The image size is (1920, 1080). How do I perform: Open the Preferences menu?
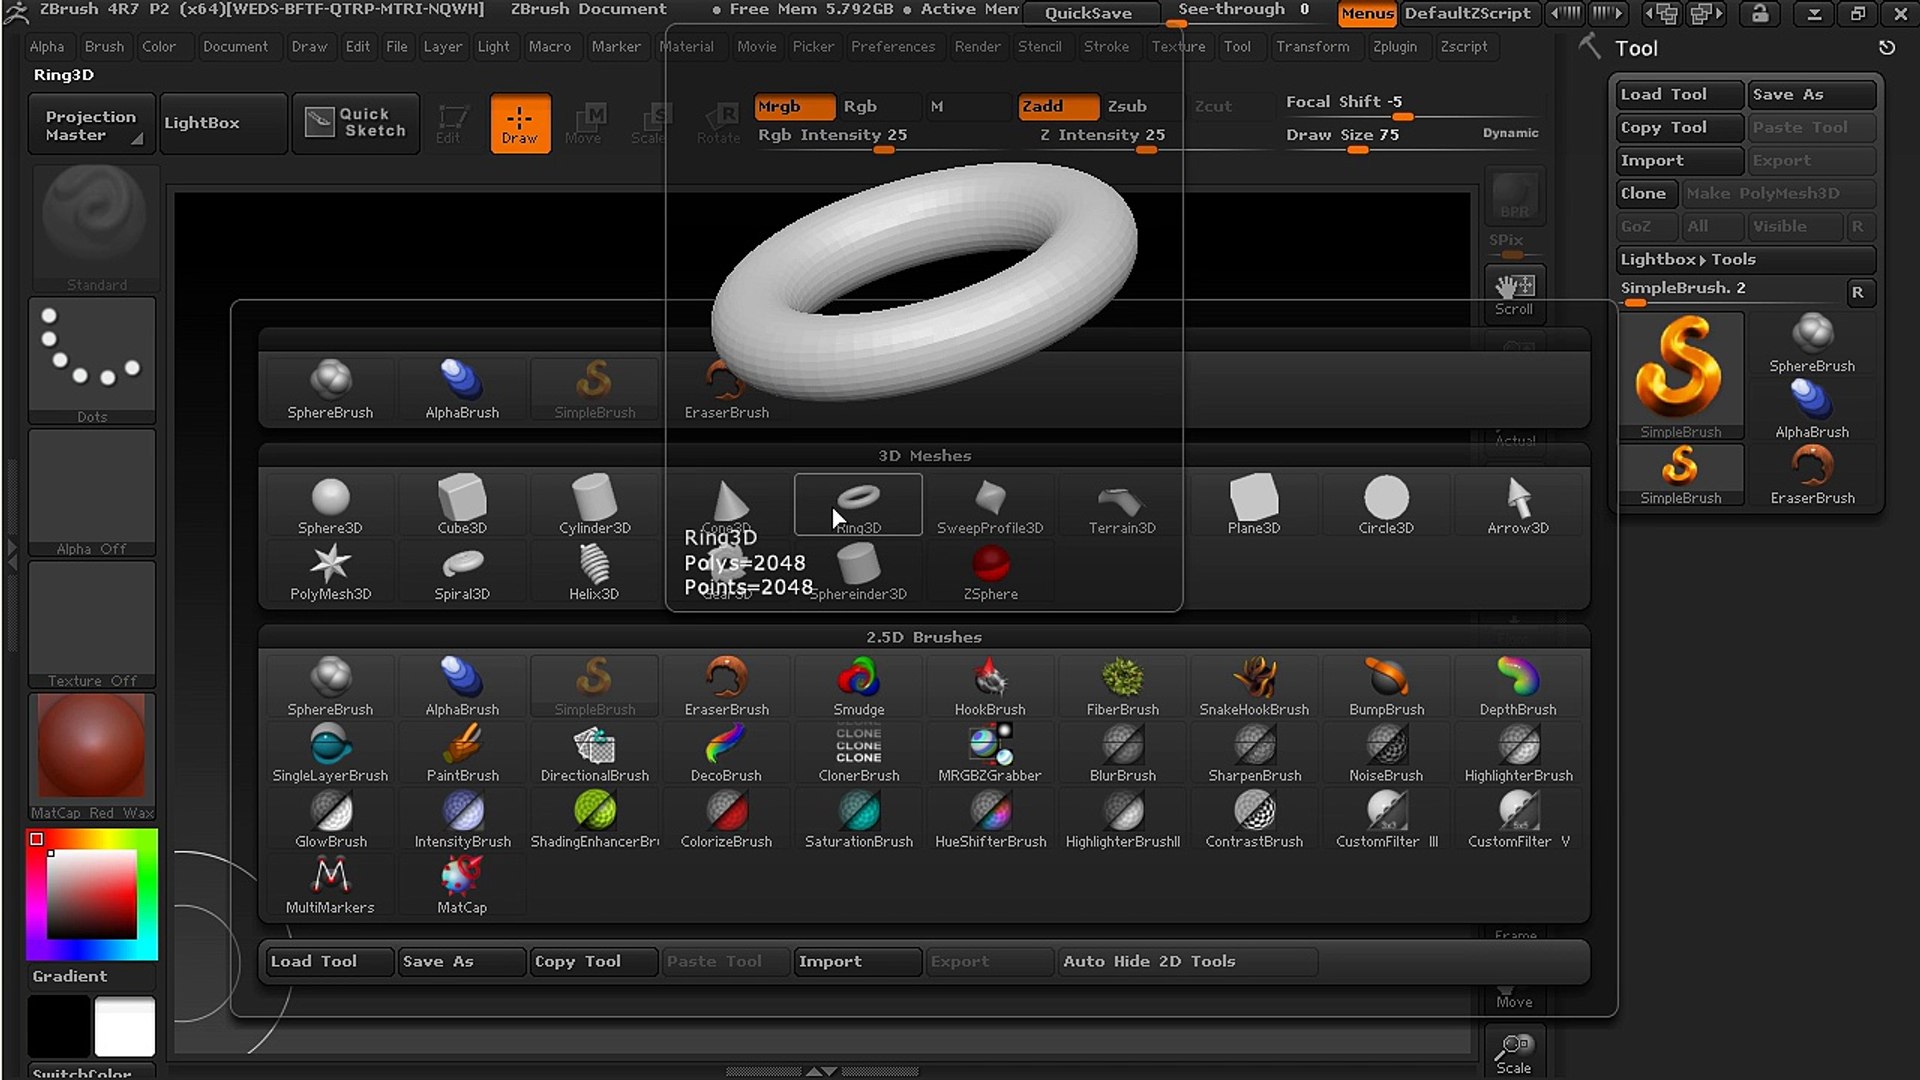[x=893, y=46]
